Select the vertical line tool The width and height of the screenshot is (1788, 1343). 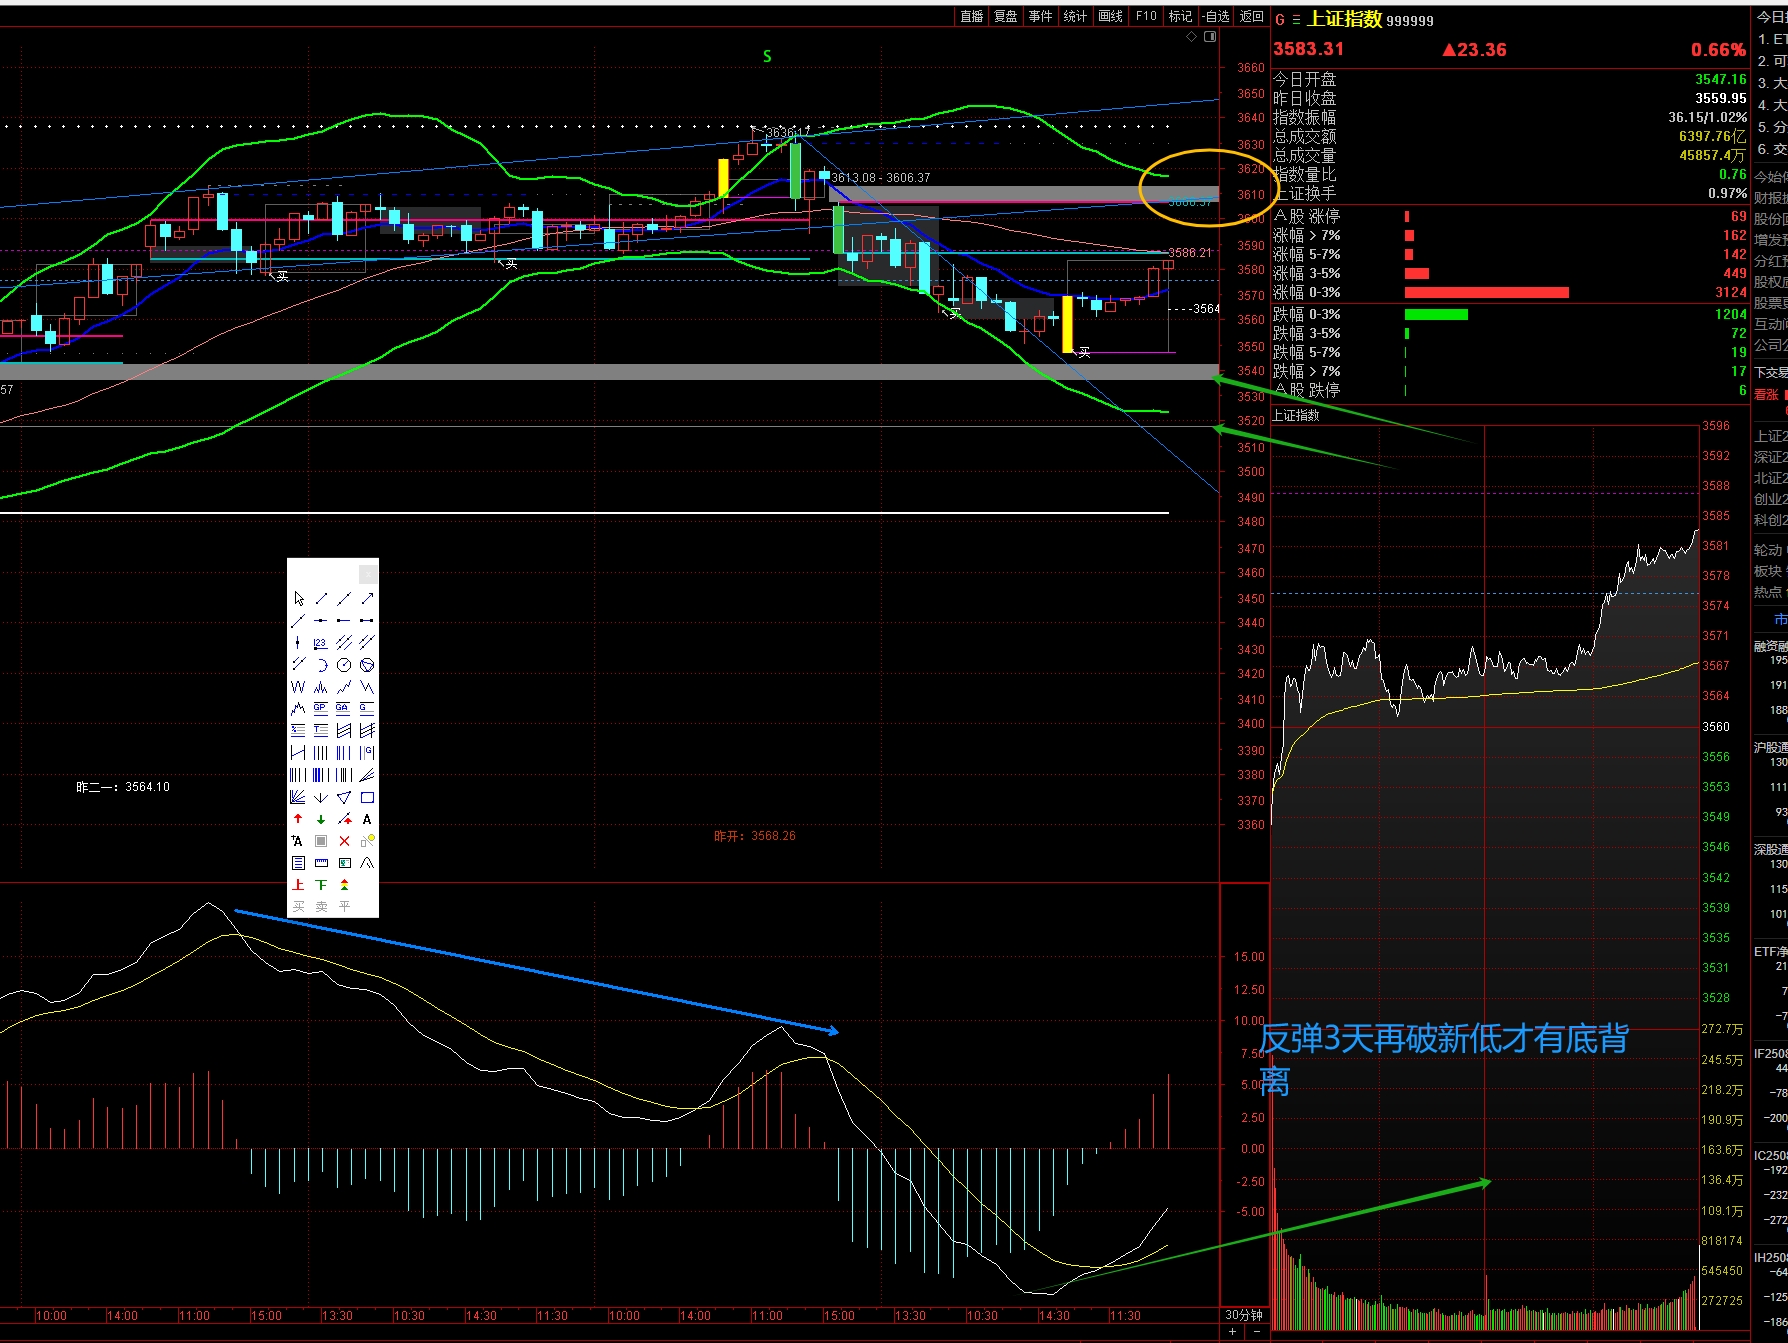tap(297, 642)
